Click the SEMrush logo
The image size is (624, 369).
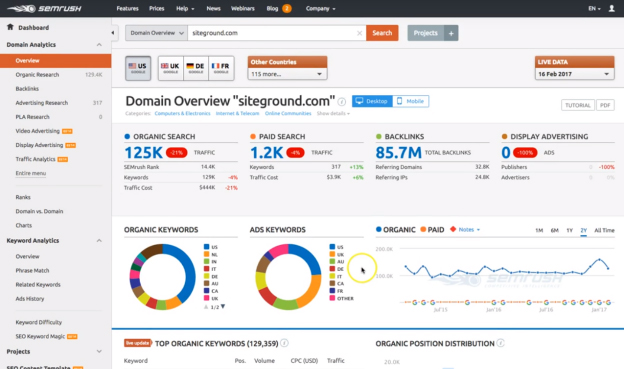coord(44,8)
